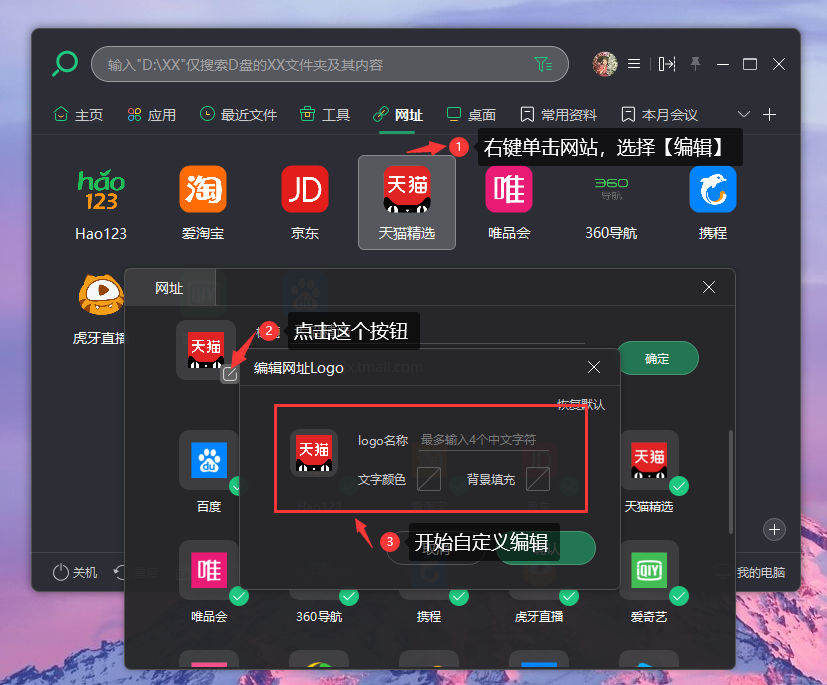
Task: Switch to the 工具 tab
Action: coord(324,114)
